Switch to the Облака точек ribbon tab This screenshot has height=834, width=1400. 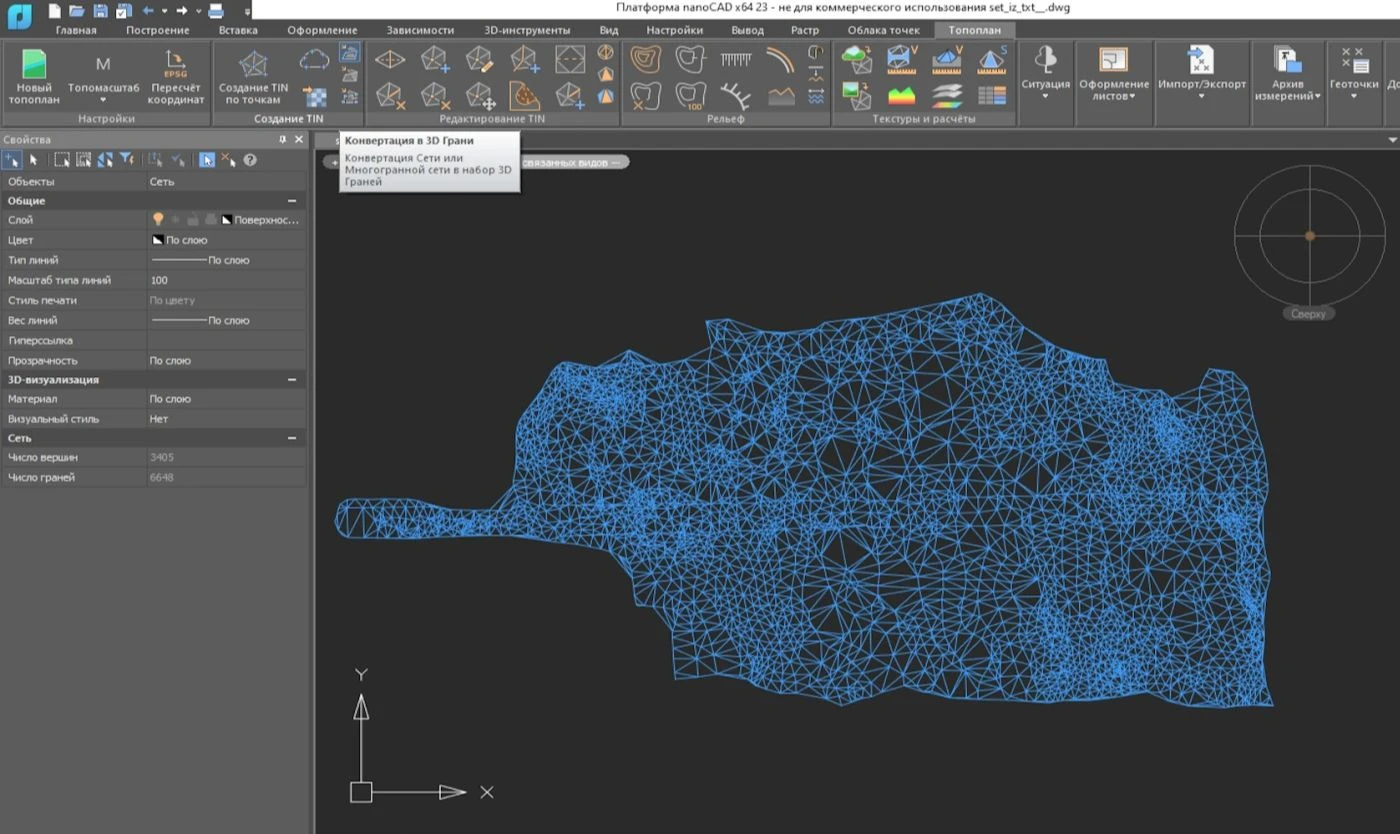[x=883, y=30]
